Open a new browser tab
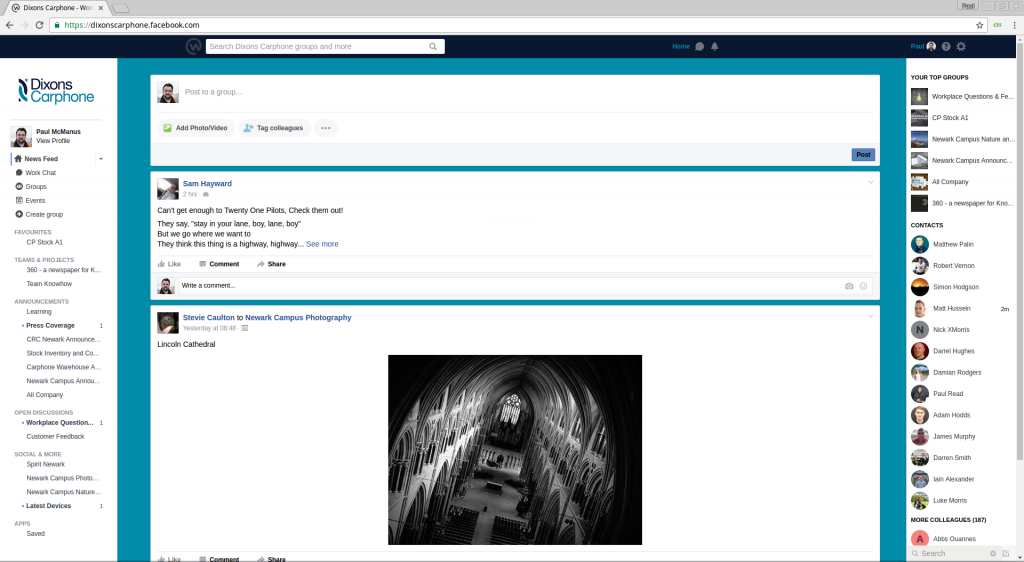The height and width of the screenshot is (562, 1024). [x=120, y=8]
